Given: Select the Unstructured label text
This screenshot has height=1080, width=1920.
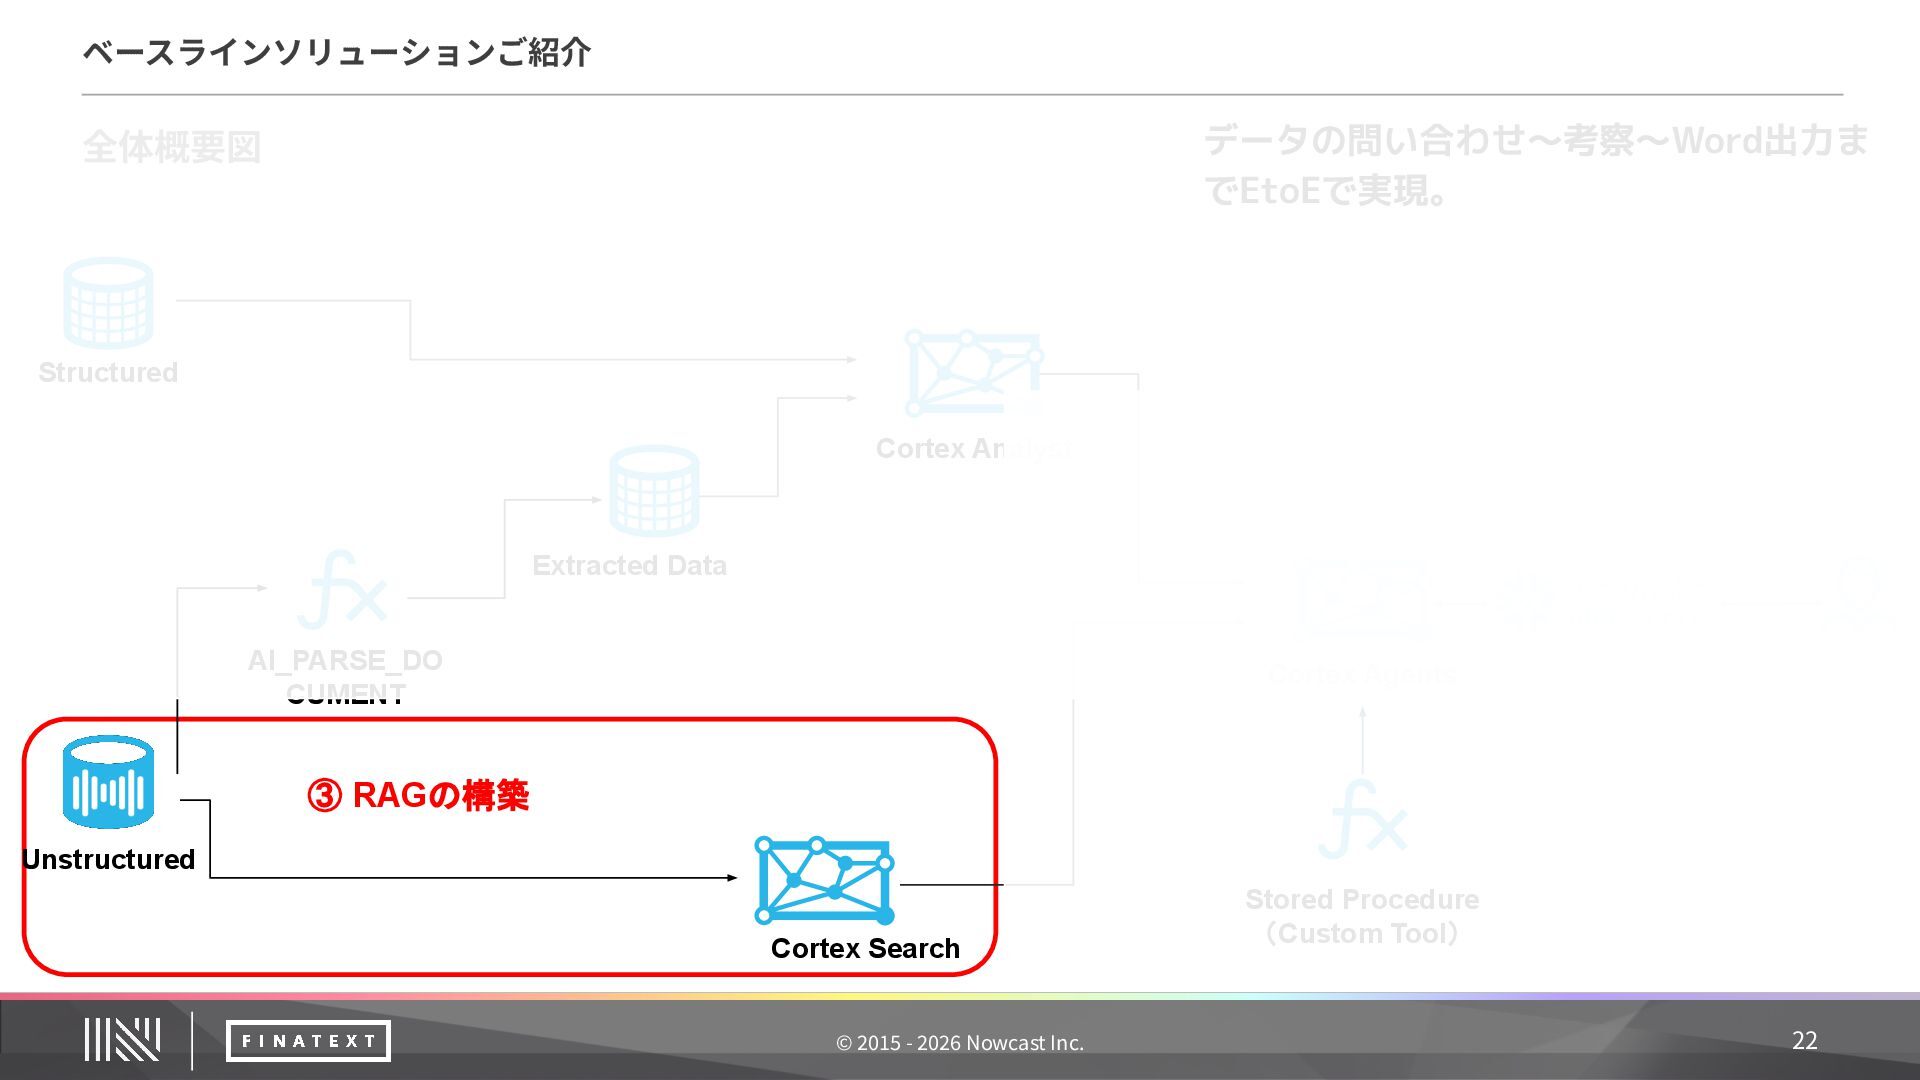Looking at the screenshot, I should (108, 859).
